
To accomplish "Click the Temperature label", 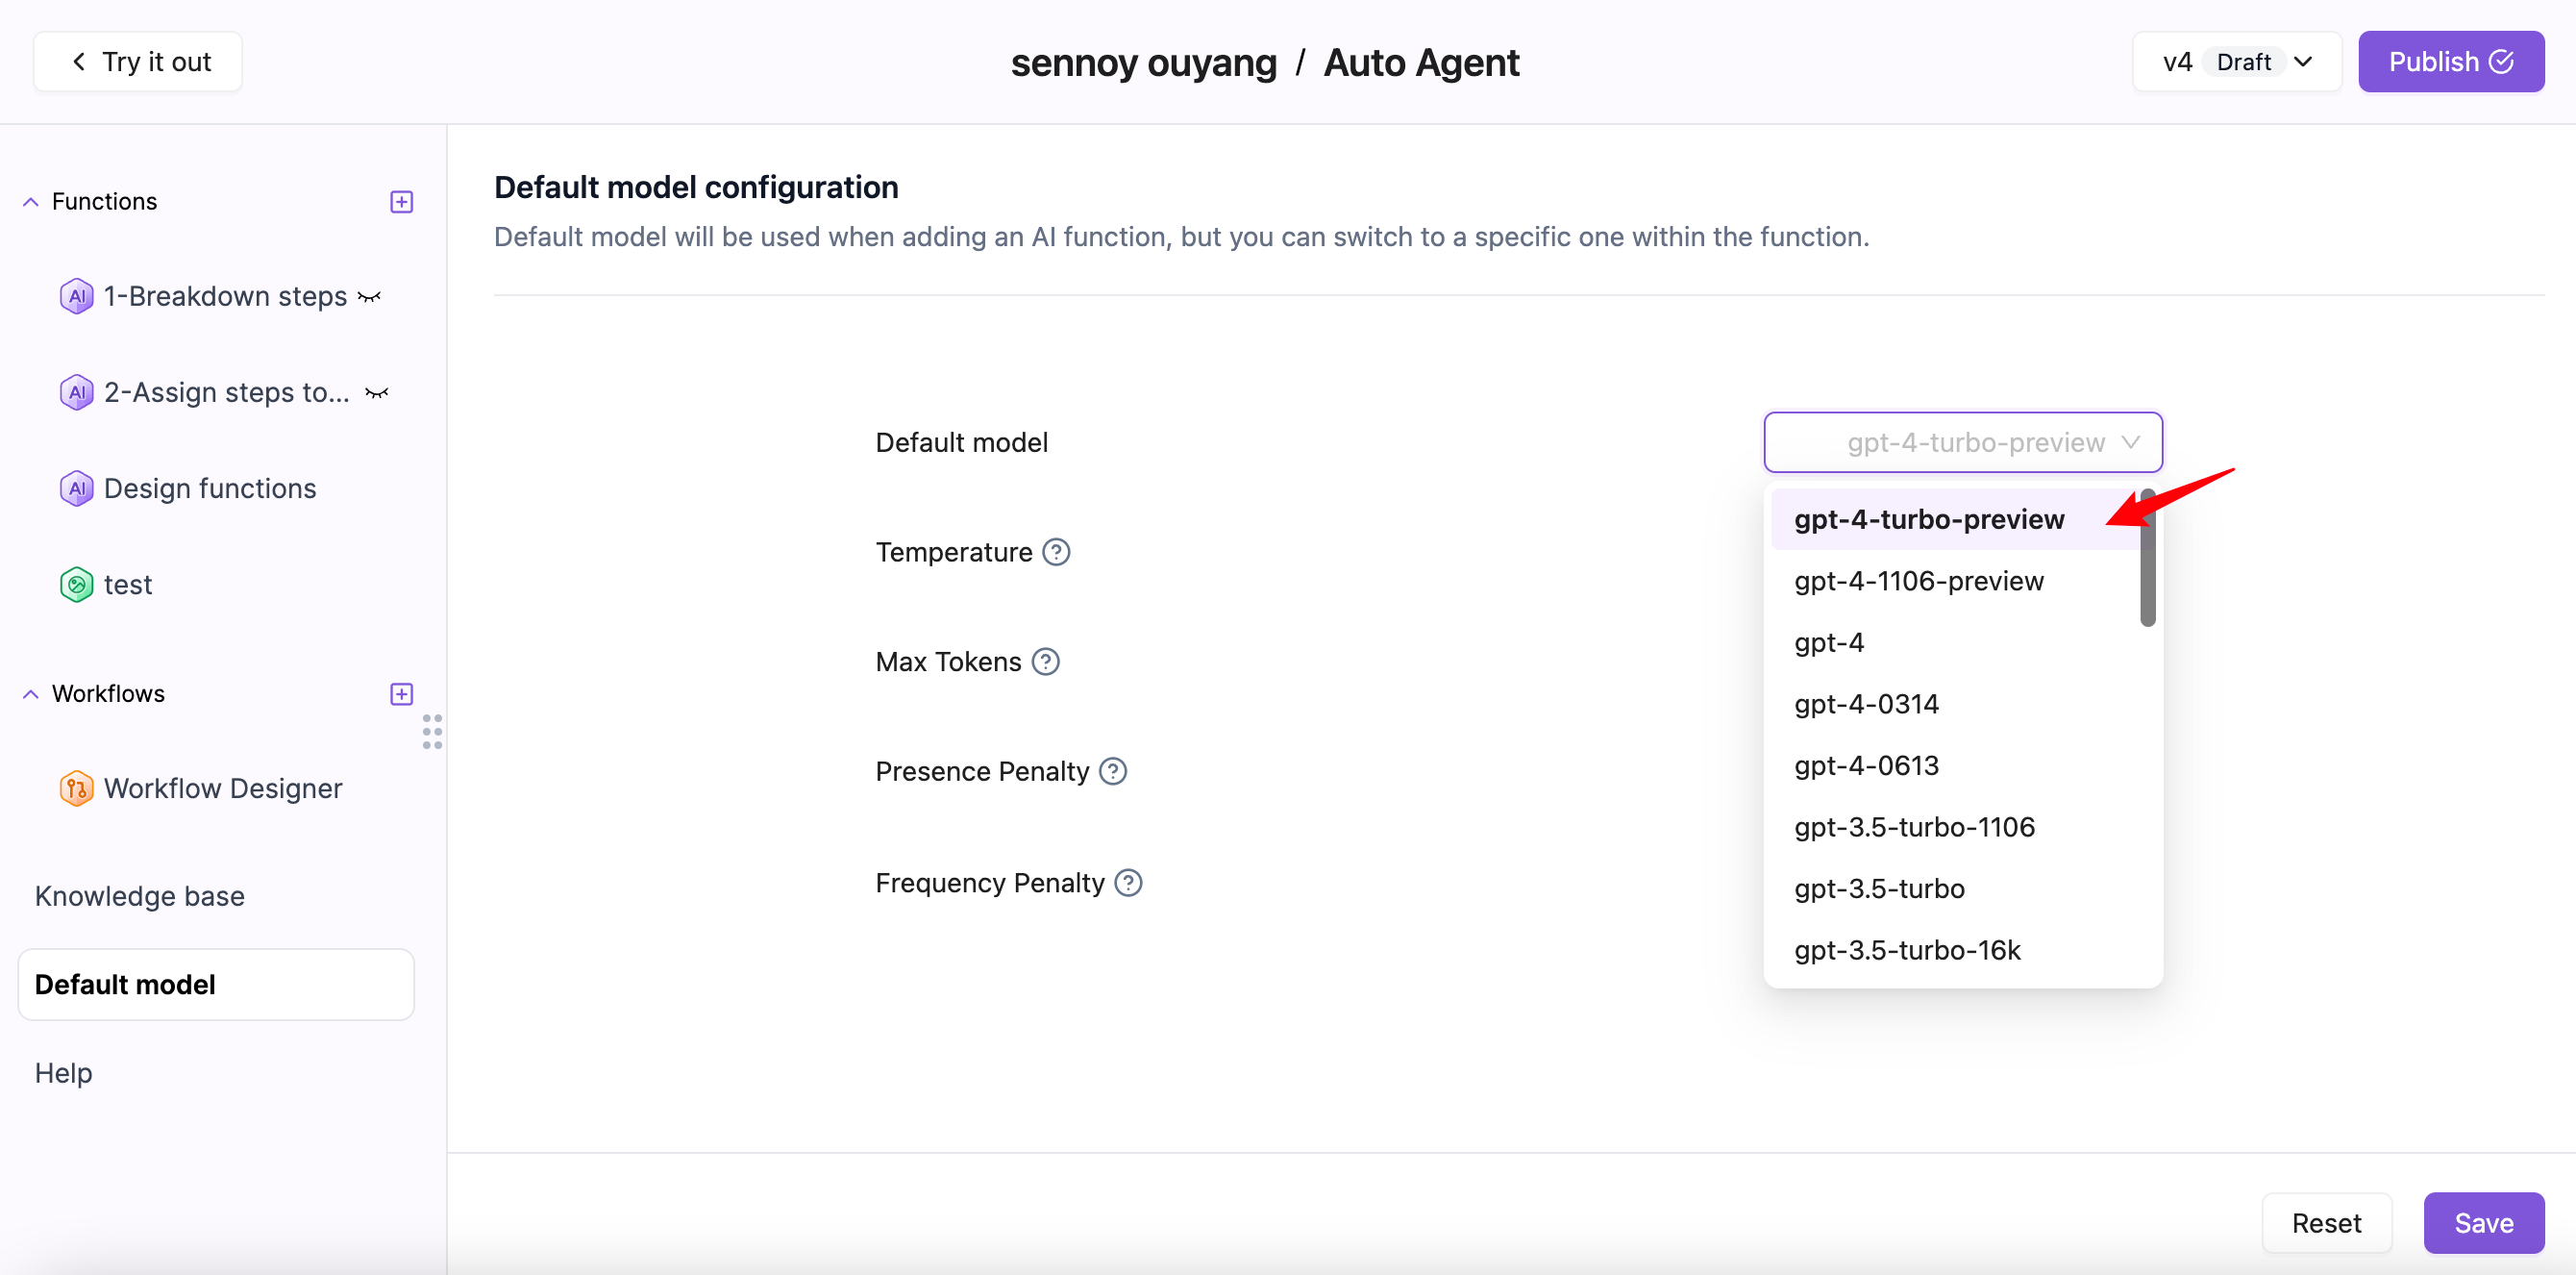I will tap(954, 552).
